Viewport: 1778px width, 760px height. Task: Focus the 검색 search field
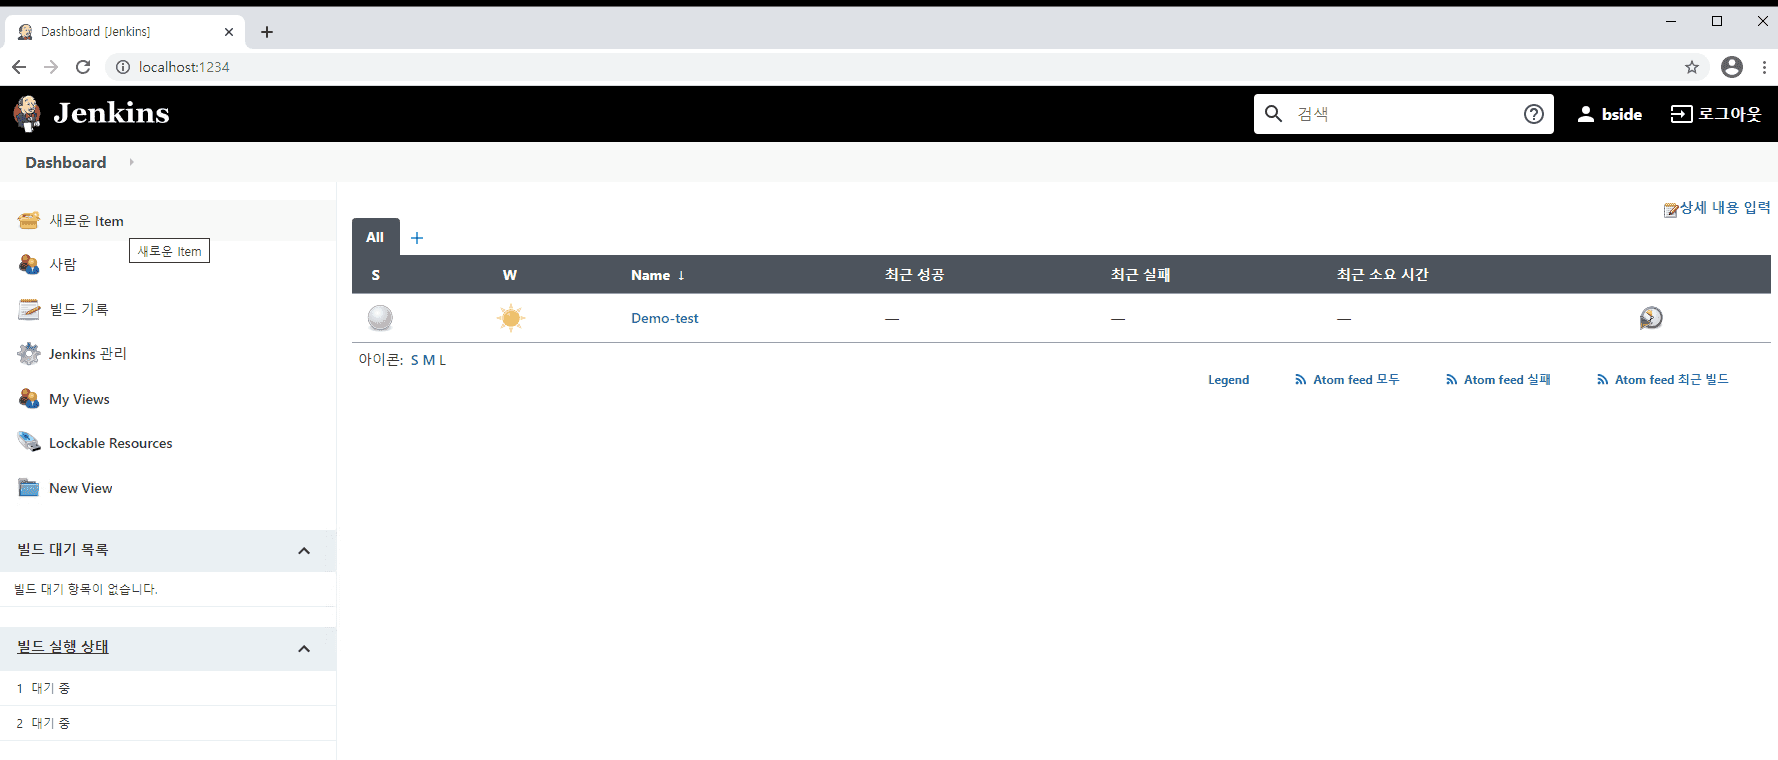1405,114
